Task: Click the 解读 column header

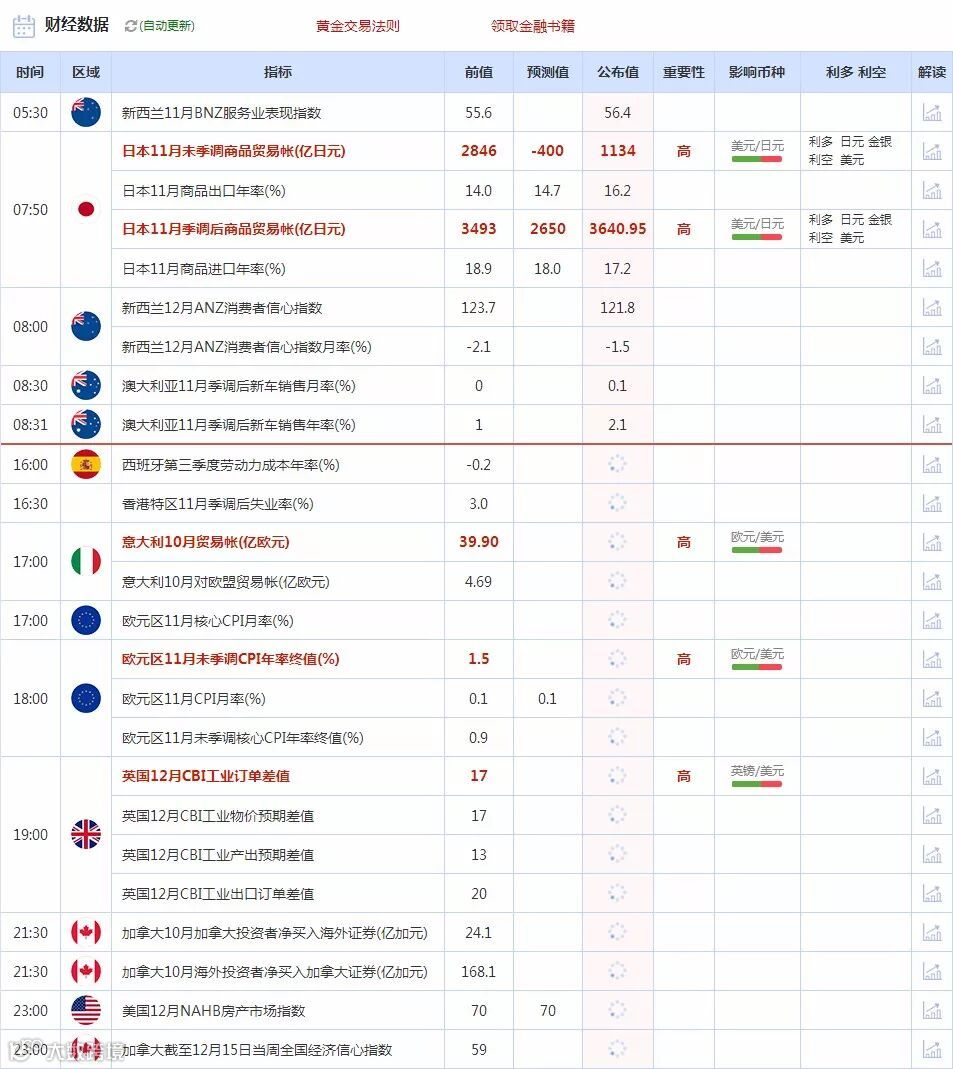Action: 932,72
